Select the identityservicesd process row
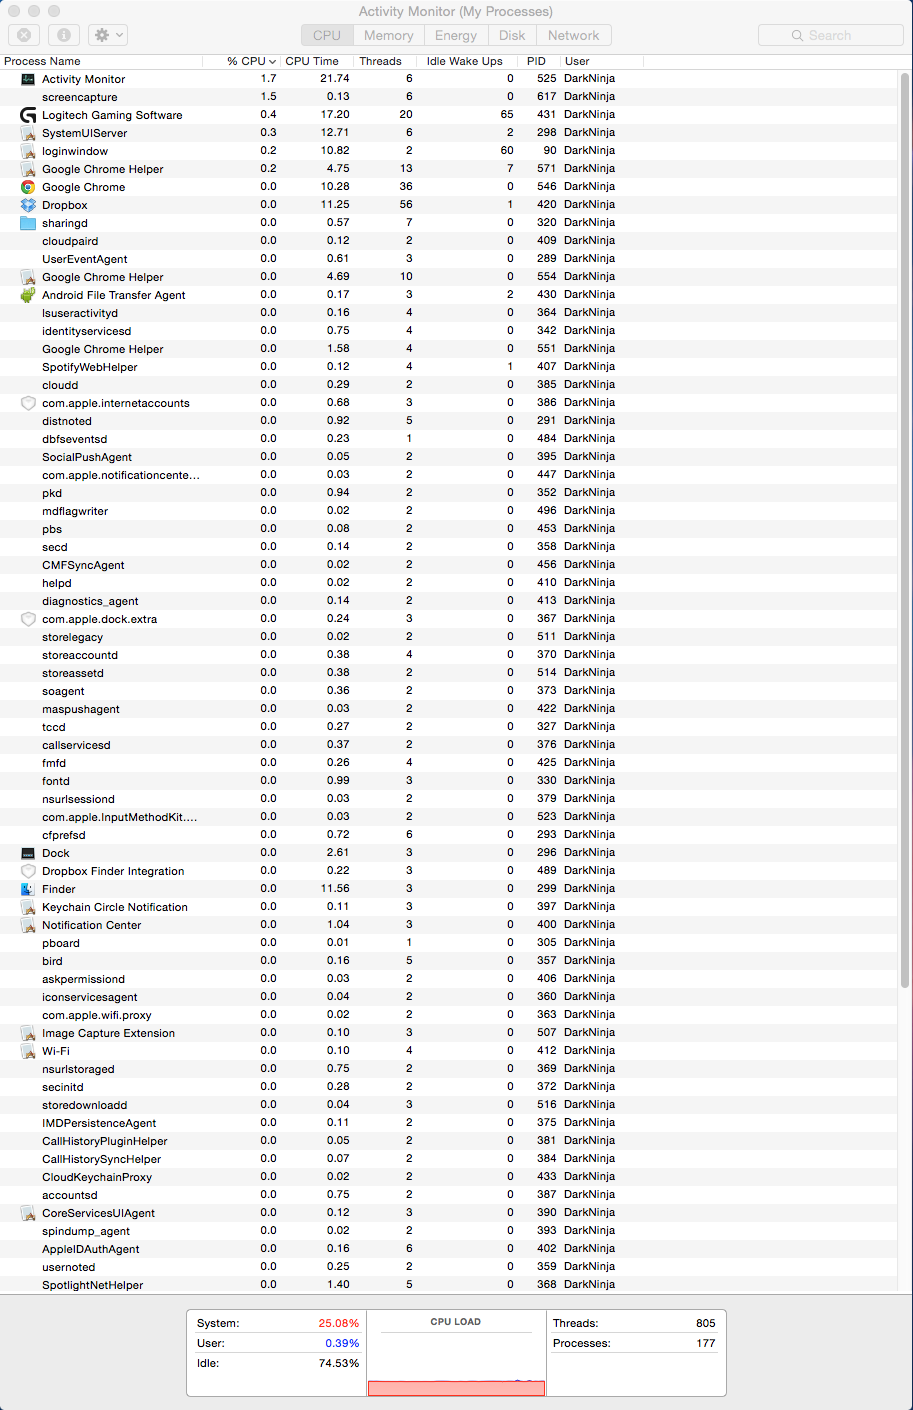Screen dimensions: 913x1410 (450, 331)
